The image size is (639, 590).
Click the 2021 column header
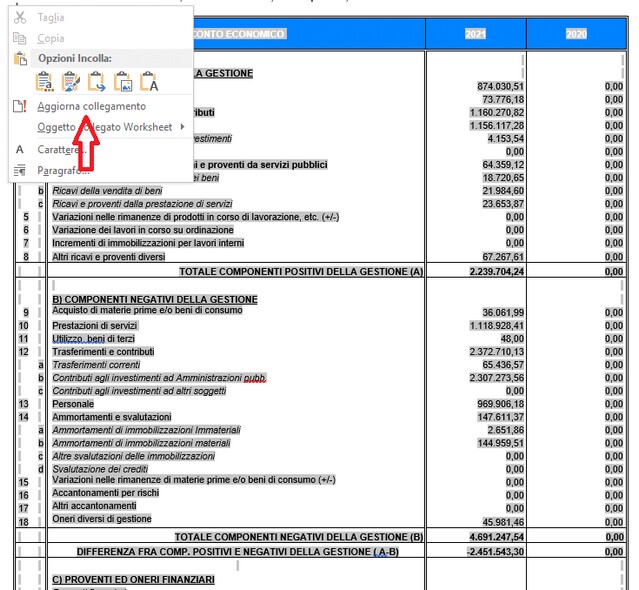(475, 34)
